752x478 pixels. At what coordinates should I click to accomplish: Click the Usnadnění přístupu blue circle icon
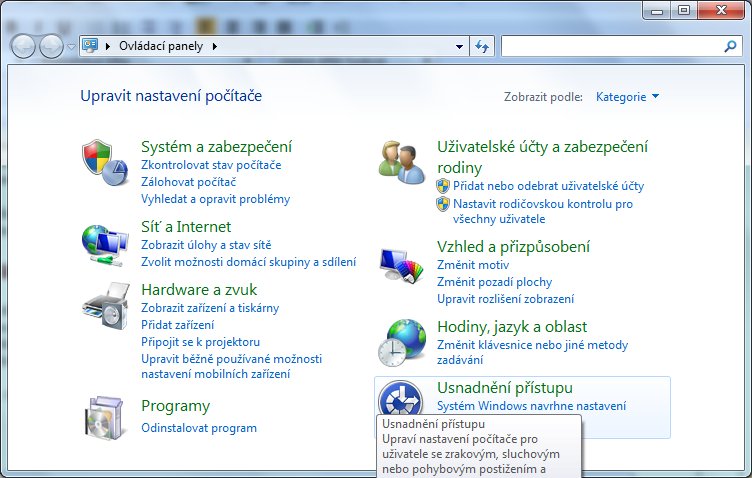click(400, 399)
